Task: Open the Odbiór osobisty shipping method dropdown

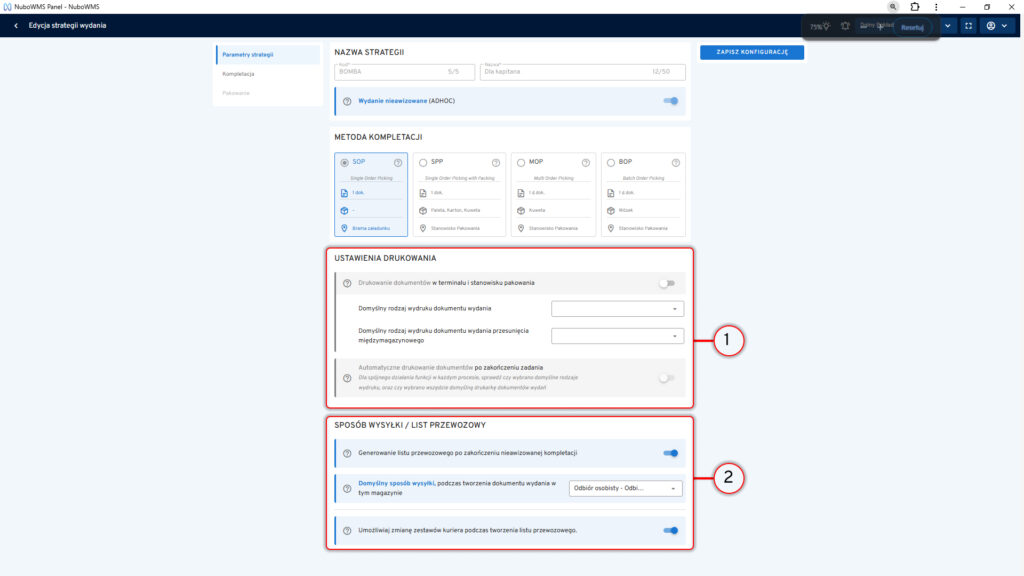Action: [x=625, y=488]
